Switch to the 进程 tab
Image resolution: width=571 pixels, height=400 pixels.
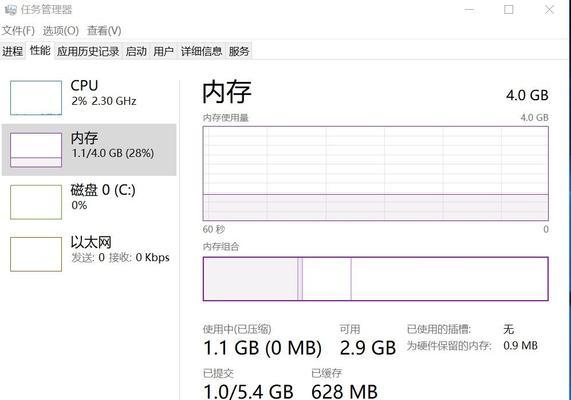click(x=13, y=51)
